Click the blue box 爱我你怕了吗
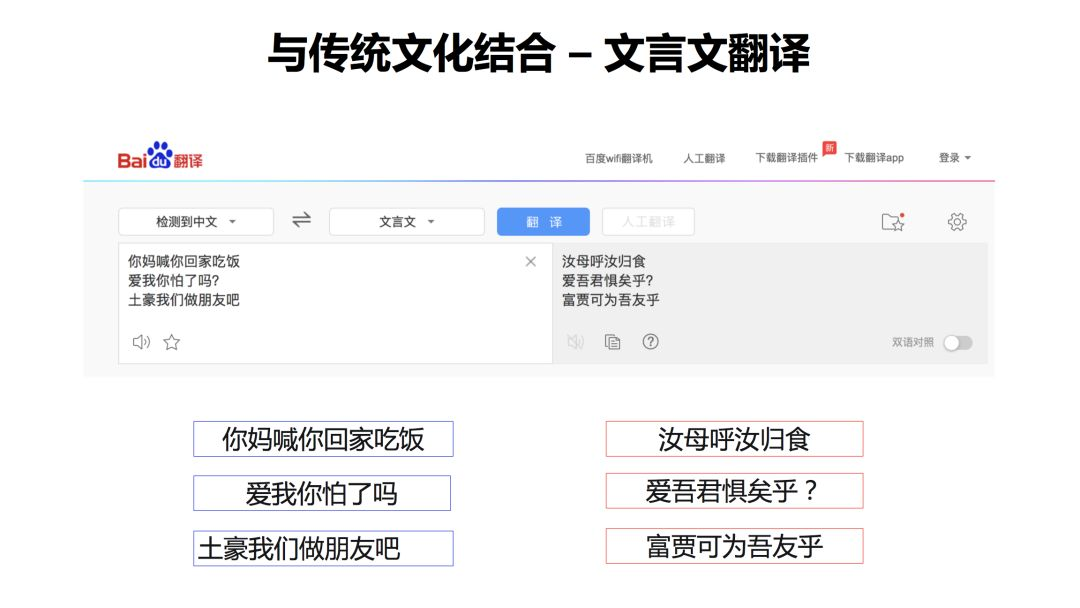This screenshot has width=1080, height=608. [322, 493]
